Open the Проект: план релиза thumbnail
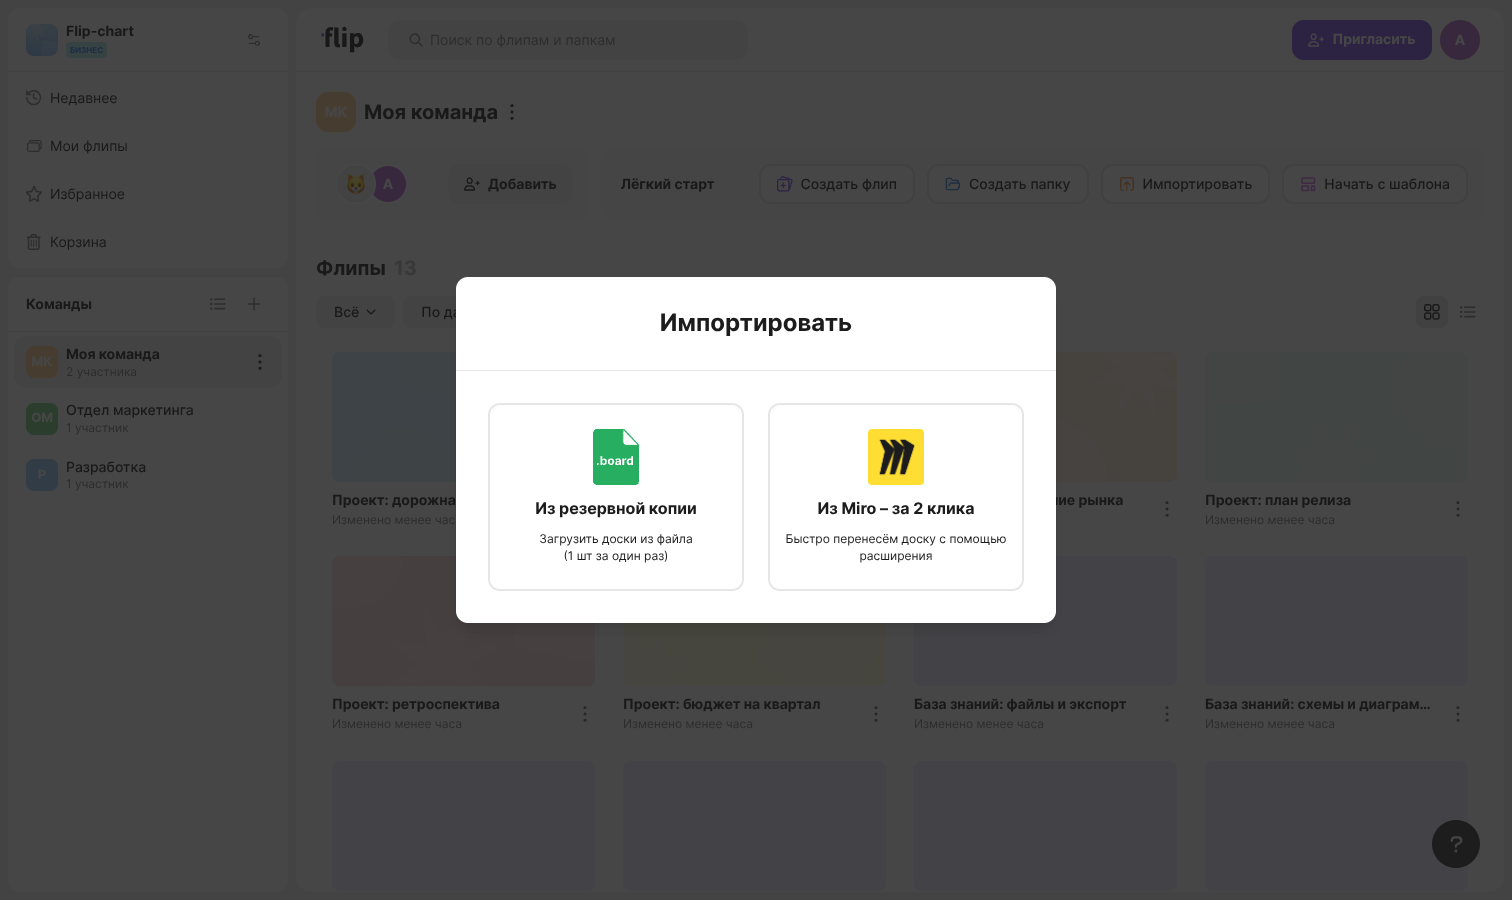This screenshot has width=1512, height=900. coord(1336,416)
